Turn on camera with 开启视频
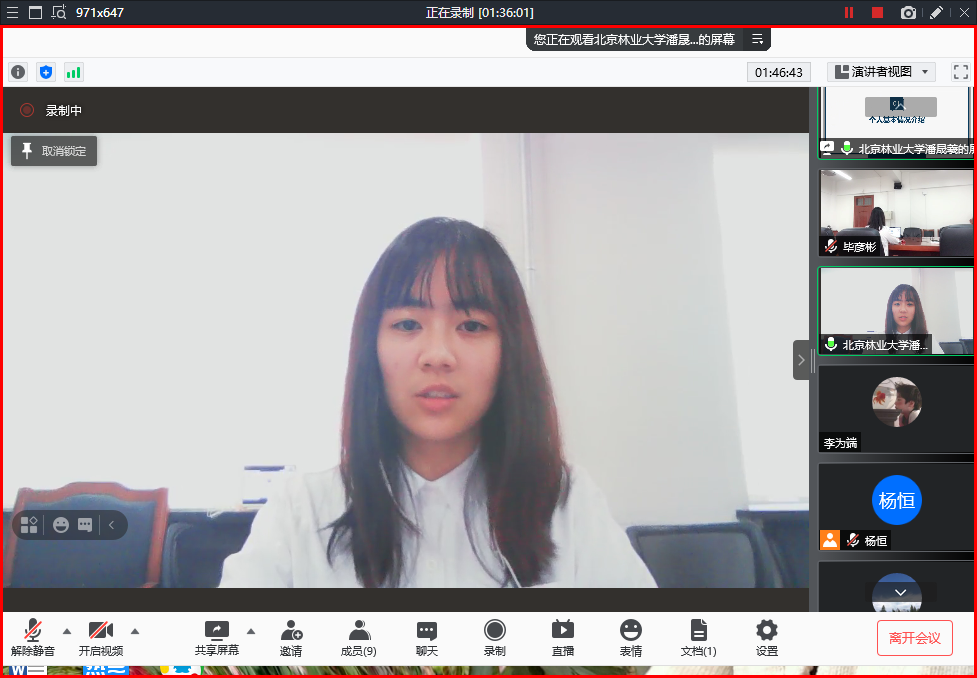Image resolution: width=977 pixels, height=678 pixels. click(101, 637)
